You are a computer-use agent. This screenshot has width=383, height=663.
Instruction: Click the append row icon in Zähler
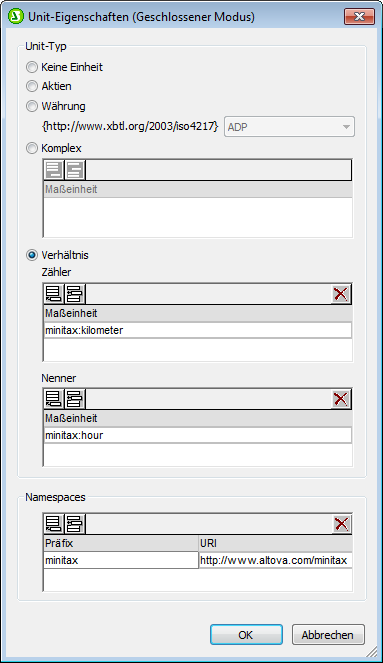[54, 294]
